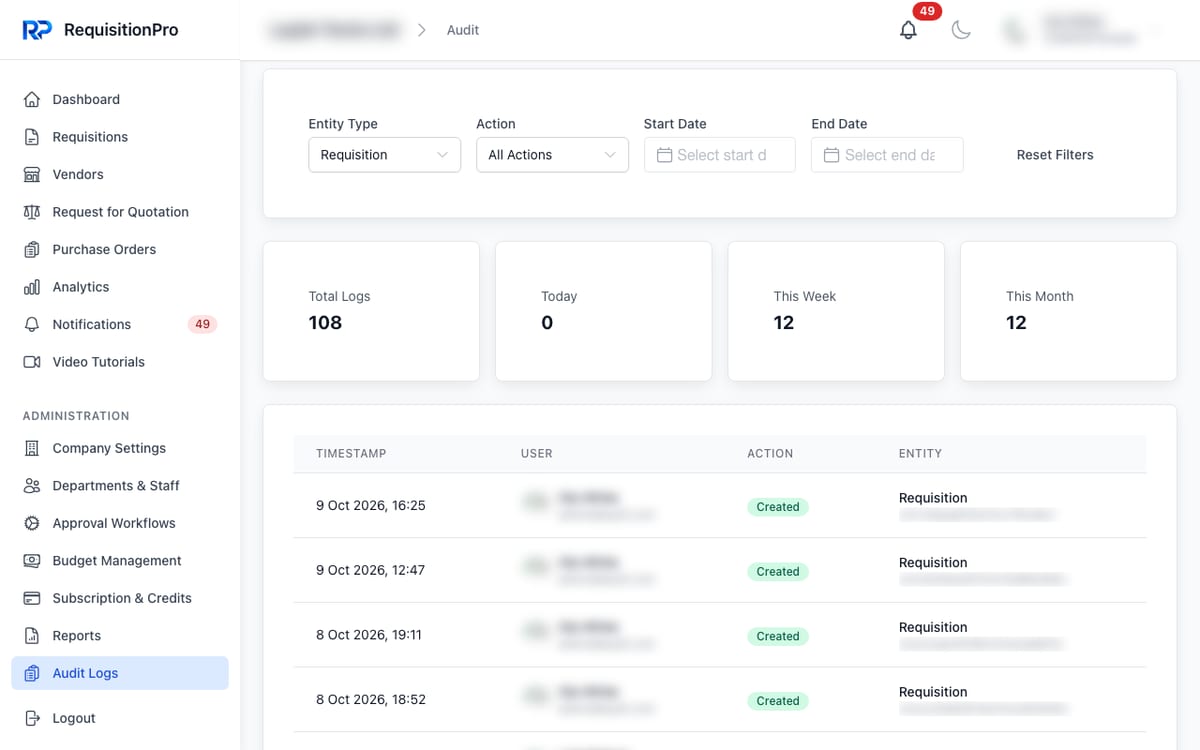
Task: Open Request for Quotation page
Action: click(120, 212)
